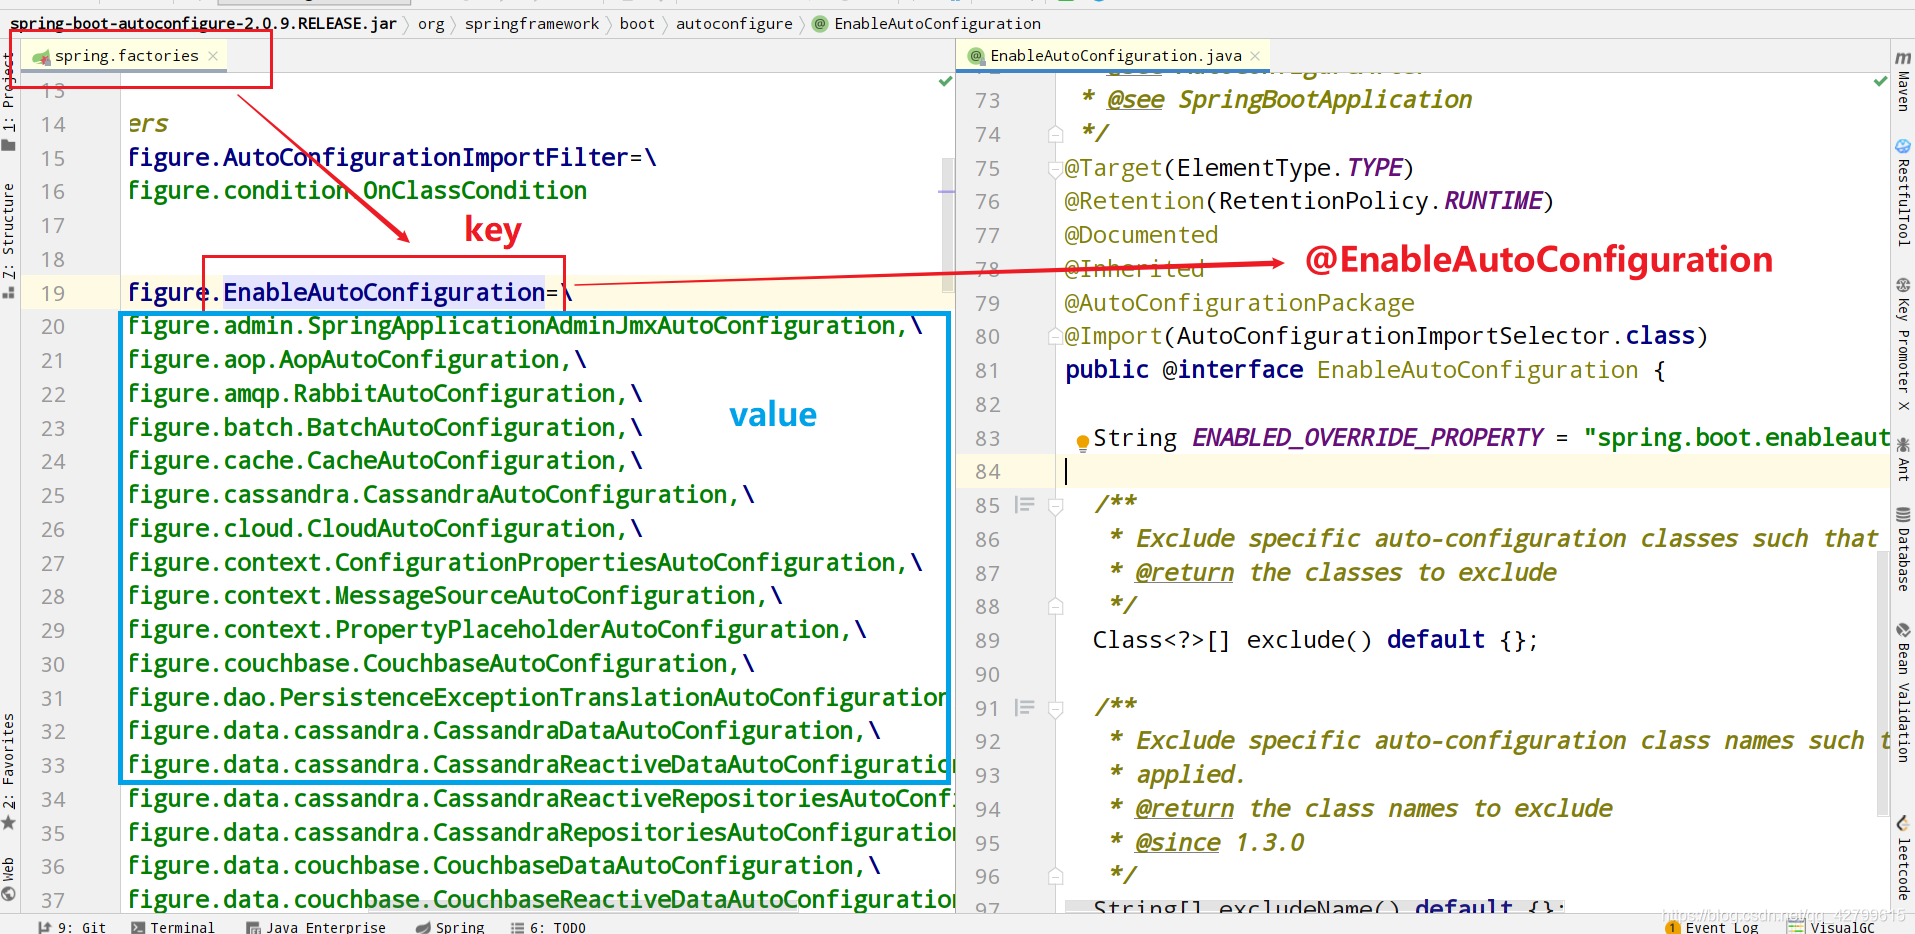Collapse the Javadoc fold marker at line 85

(x=1055, y=506)
